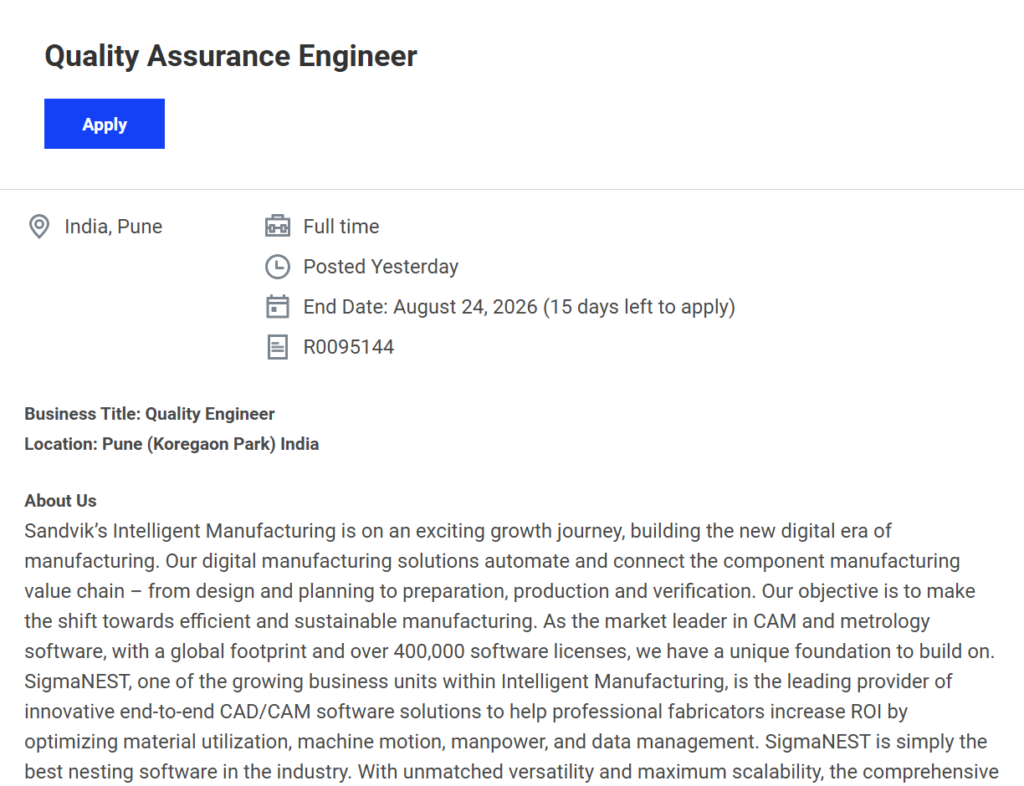Click the document requisition ID icon
The height and width of the screenshot is (786, 1024).
coord(278,347)
